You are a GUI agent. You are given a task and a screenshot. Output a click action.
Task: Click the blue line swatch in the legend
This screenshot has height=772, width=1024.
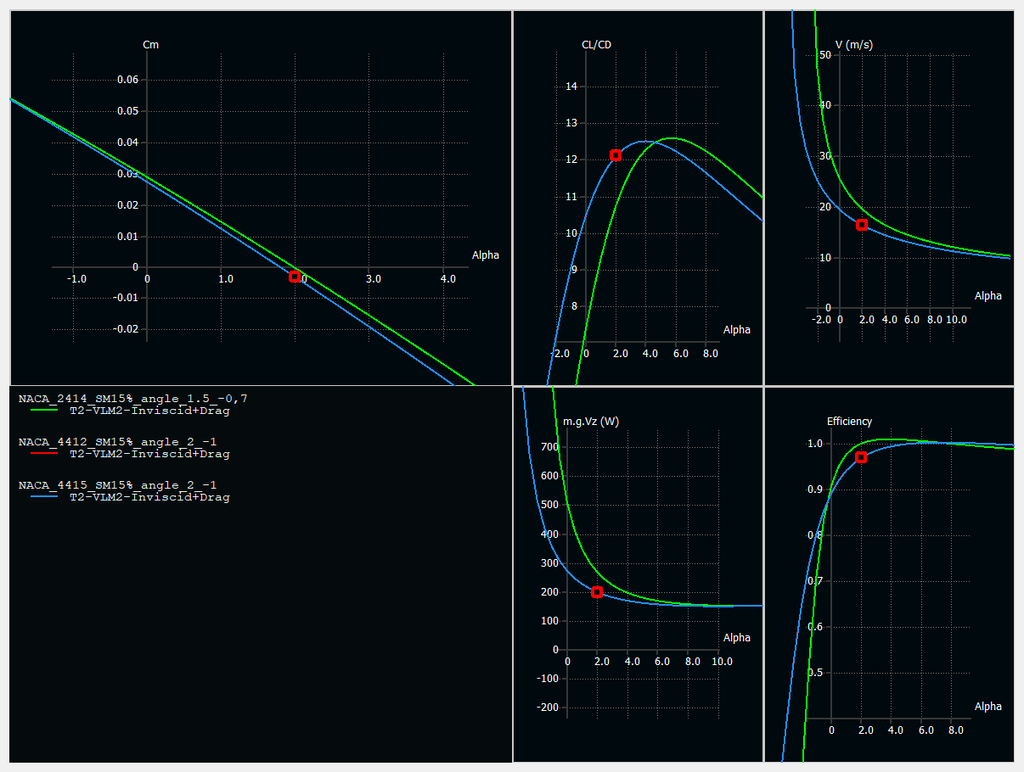click(44, 497)
